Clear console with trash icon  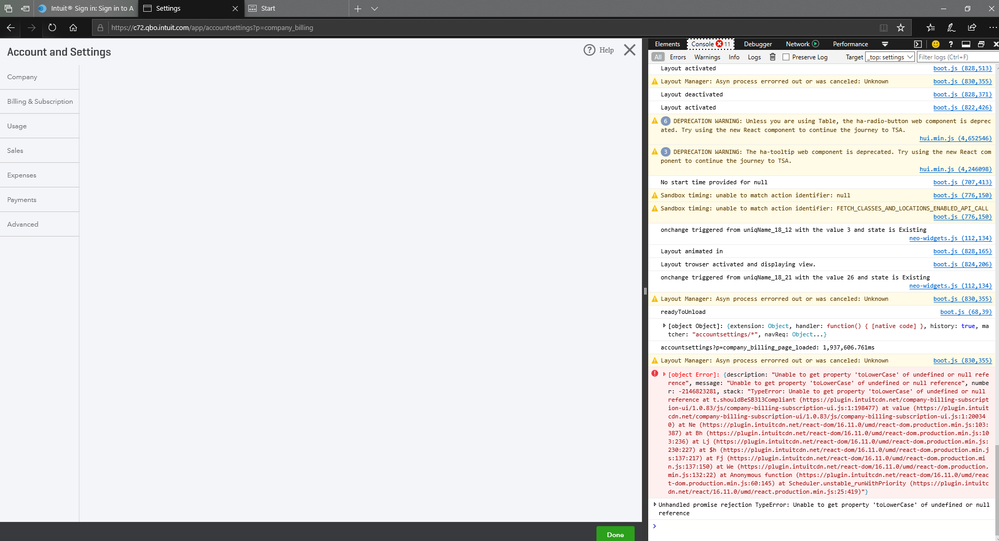(772, 57)
